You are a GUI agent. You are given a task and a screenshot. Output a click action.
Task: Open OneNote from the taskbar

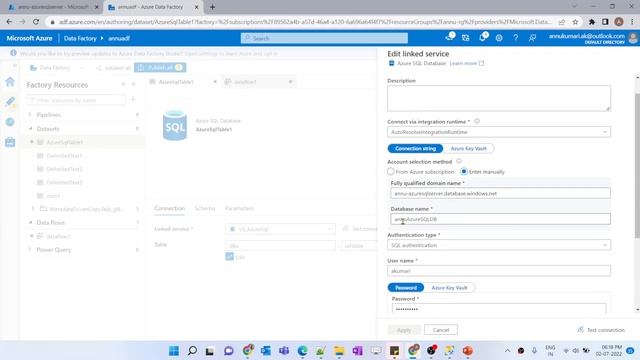click(358, 351)
